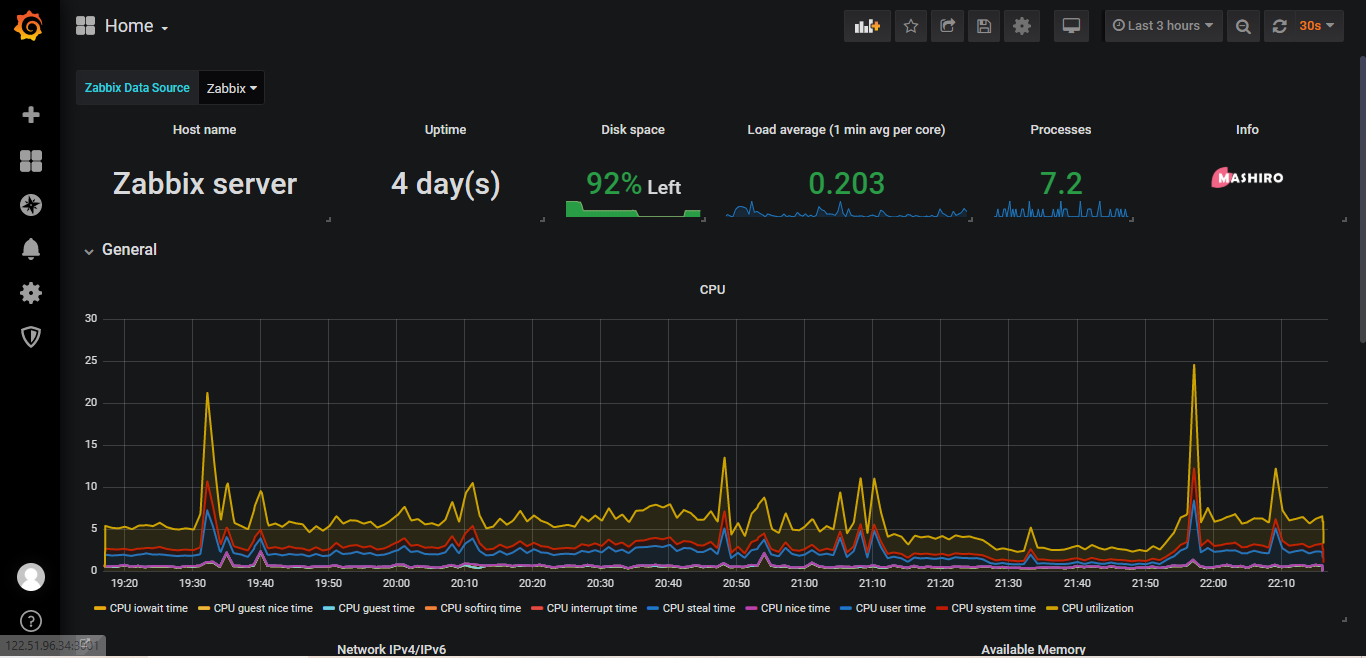Open the Create plus menu in sidebar
This screenshot has height=658, width=1366.
(31, 115)
